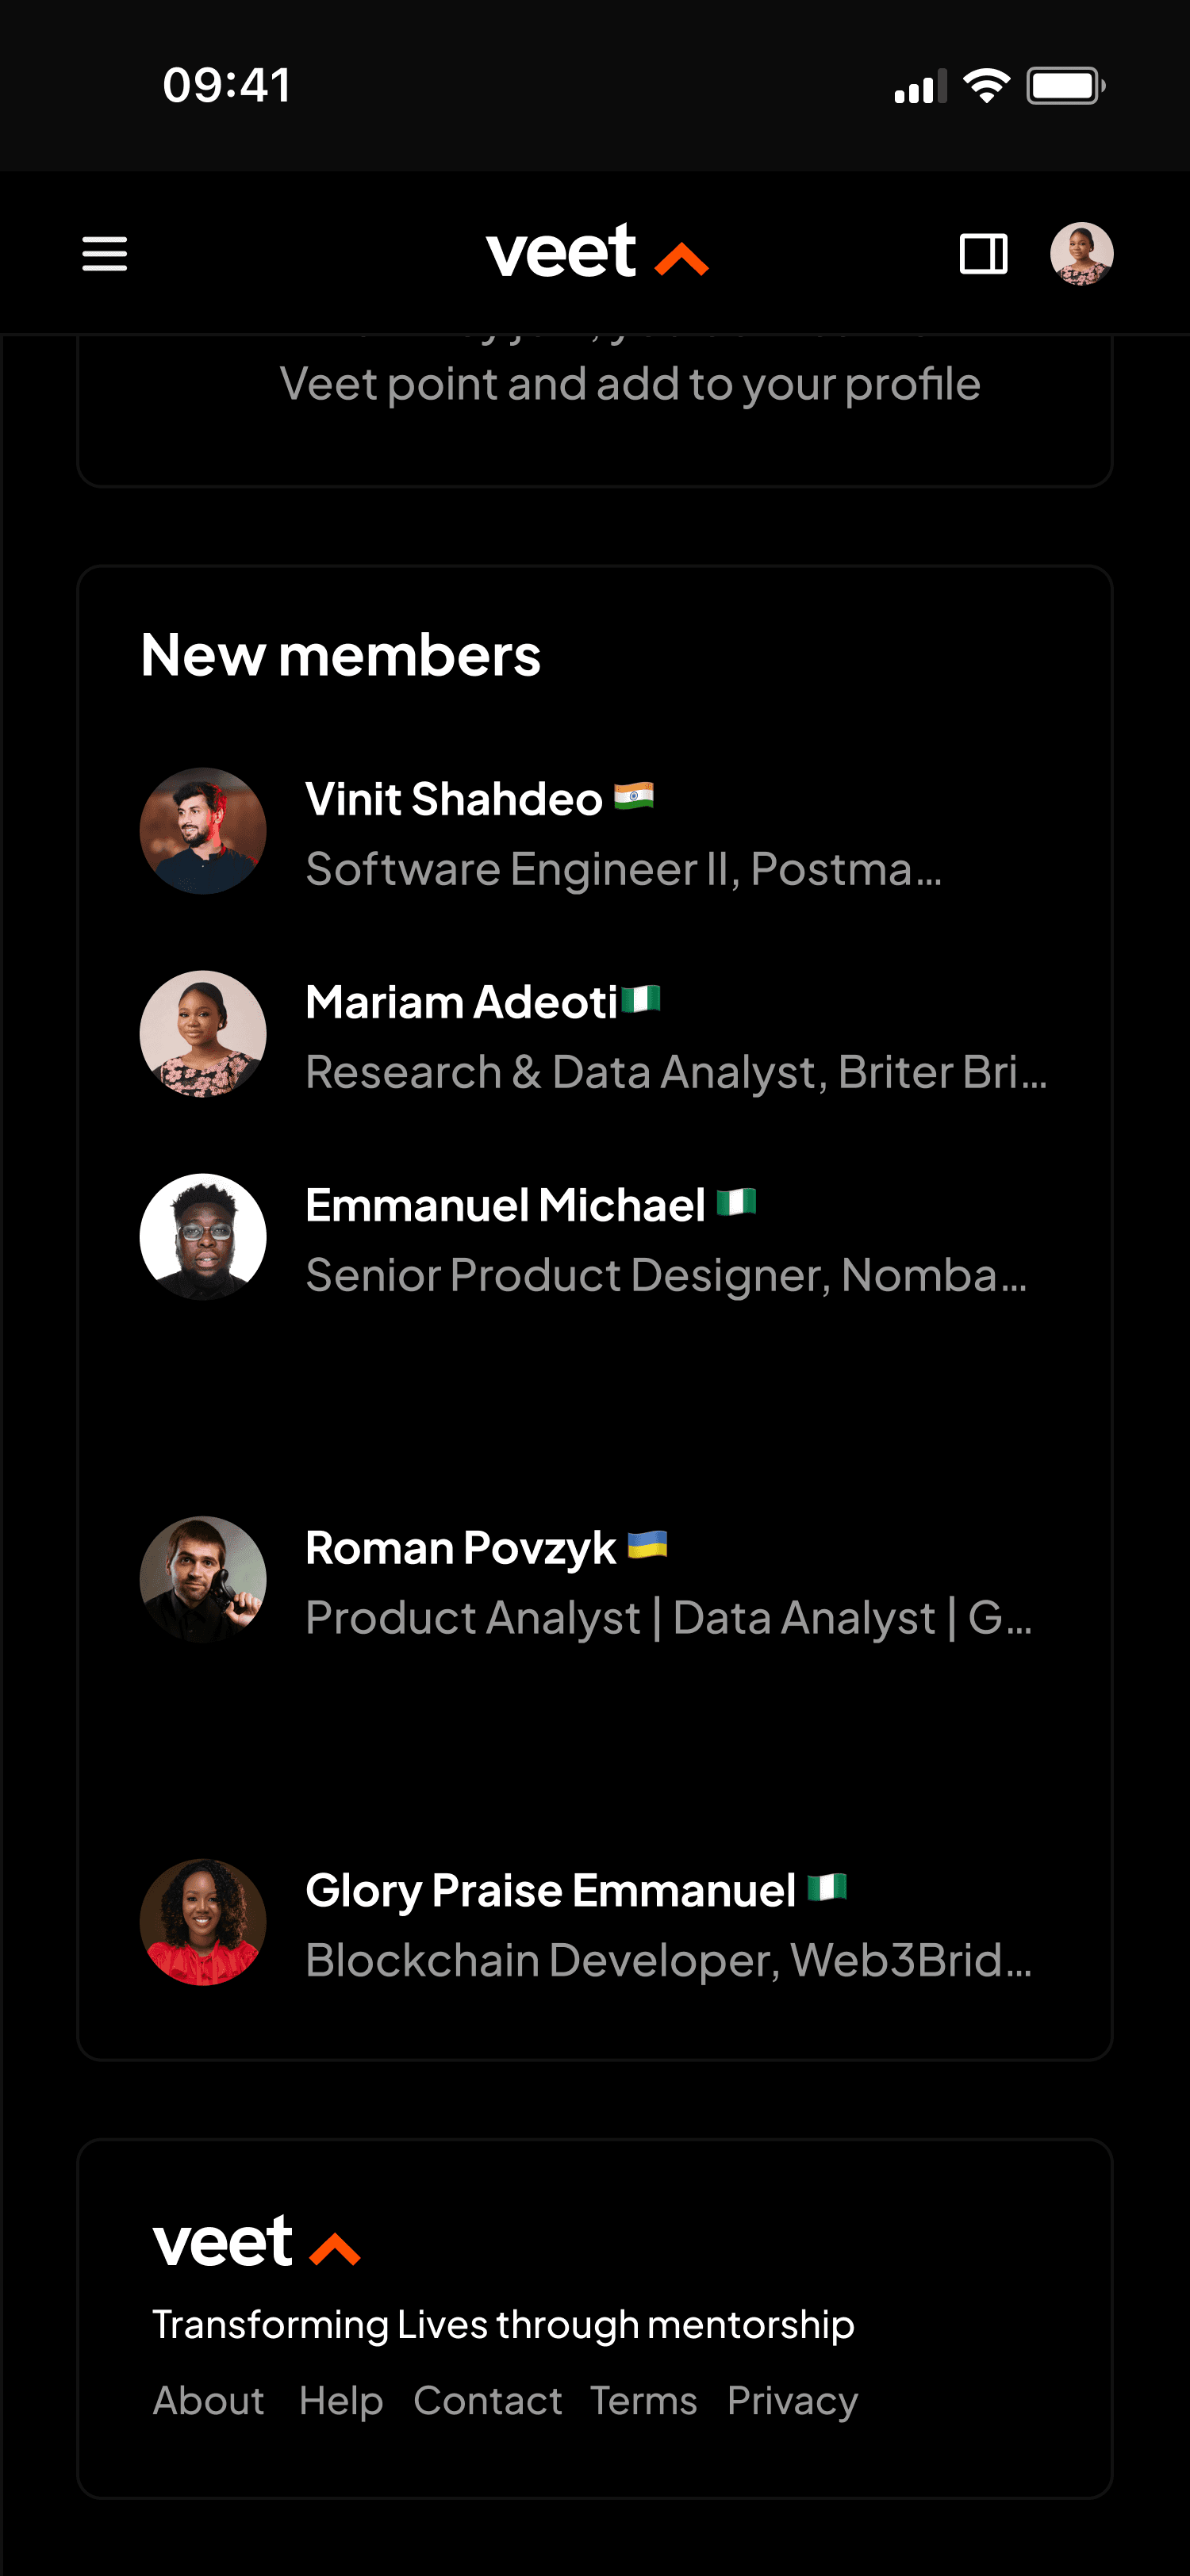View the Privacy footer link
This screenshot has width=1190, height=2576.
[792, 2400]
